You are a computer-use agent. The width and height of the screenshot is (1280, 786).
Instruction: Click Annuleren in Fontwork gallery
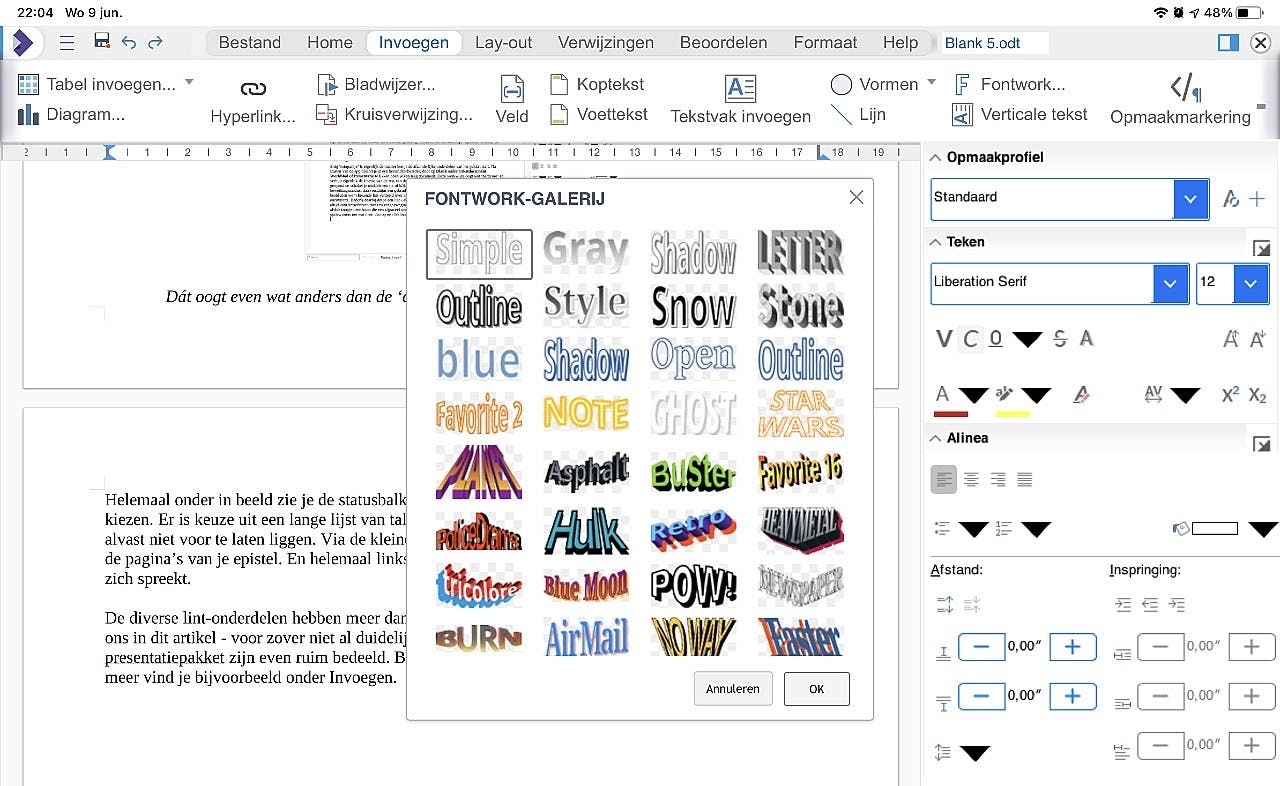tap(733, 689)
